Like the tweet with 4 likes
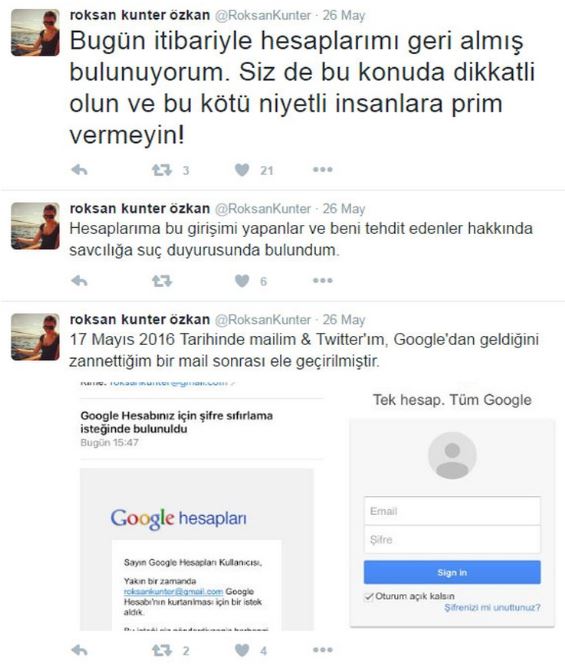The height and width of the screenshot is (666, 565). tap(242, 650)
